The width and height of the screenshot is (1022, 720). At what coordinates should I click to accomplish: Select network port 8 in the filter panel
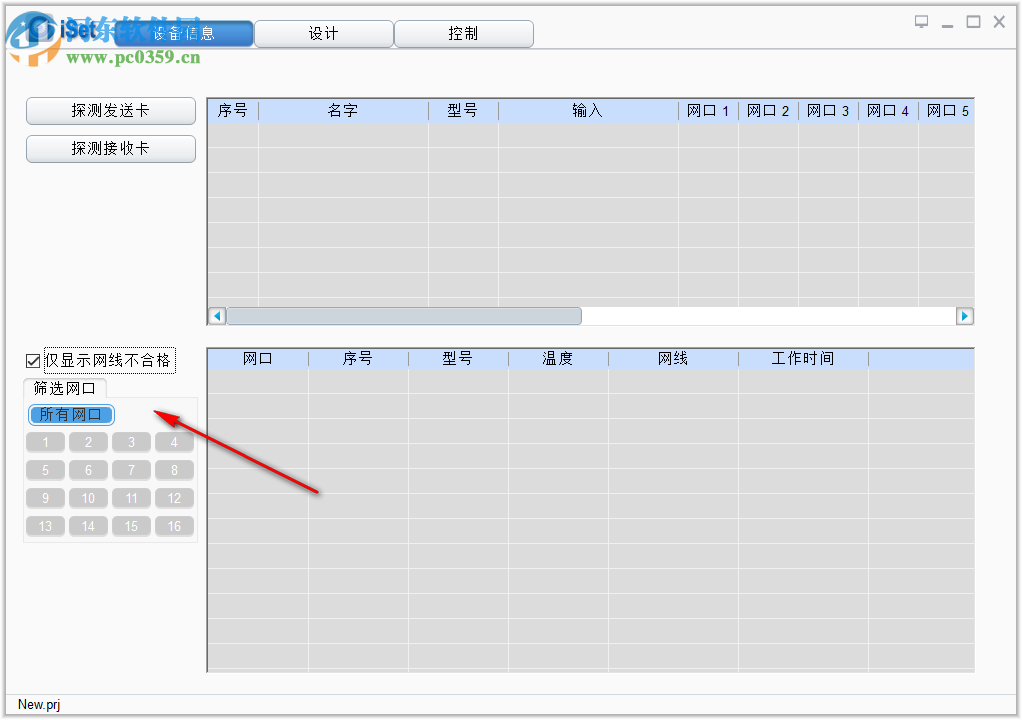174,470
